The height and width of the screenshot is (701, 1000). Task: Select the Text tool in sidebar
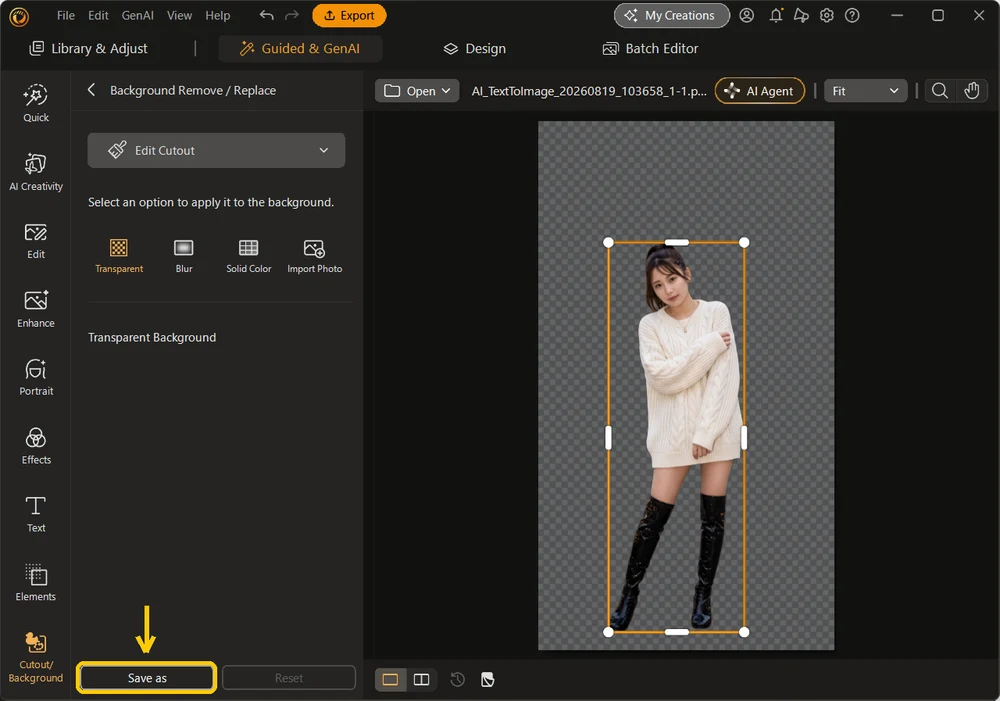pyautogui.click(x=36, y=515)
